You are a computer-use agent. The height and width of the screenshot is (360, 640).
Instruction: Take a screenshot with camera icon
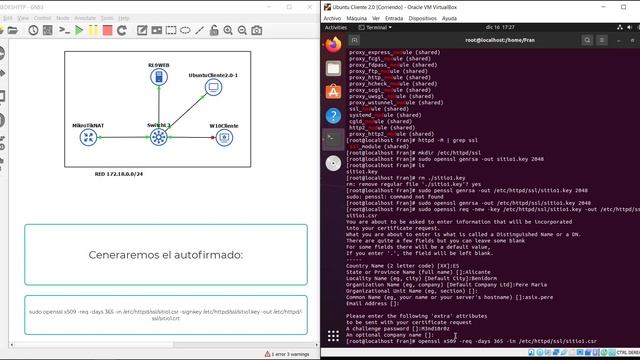coord(257,31)
